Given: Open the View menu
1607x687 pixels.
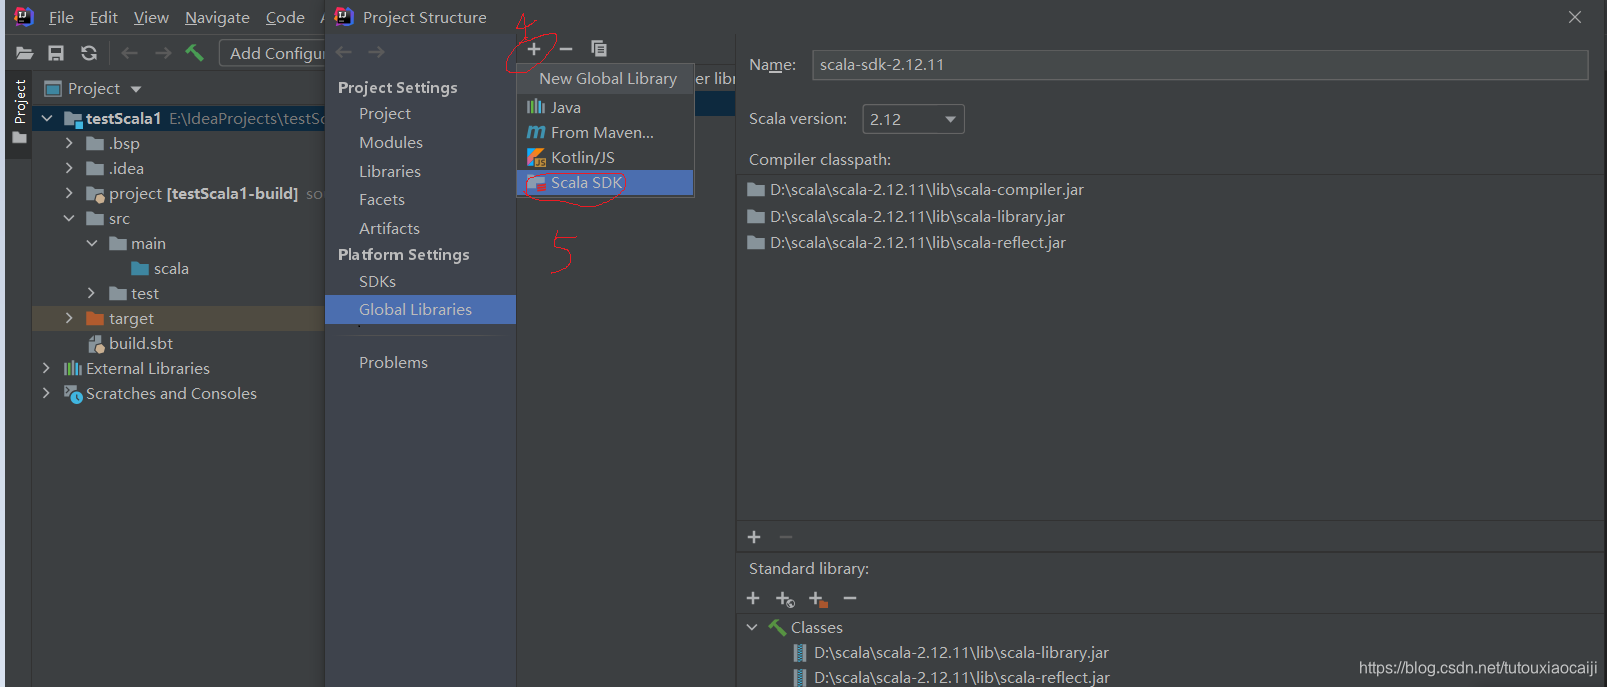Looking at the screenshot, I should [x=151, y=18].
